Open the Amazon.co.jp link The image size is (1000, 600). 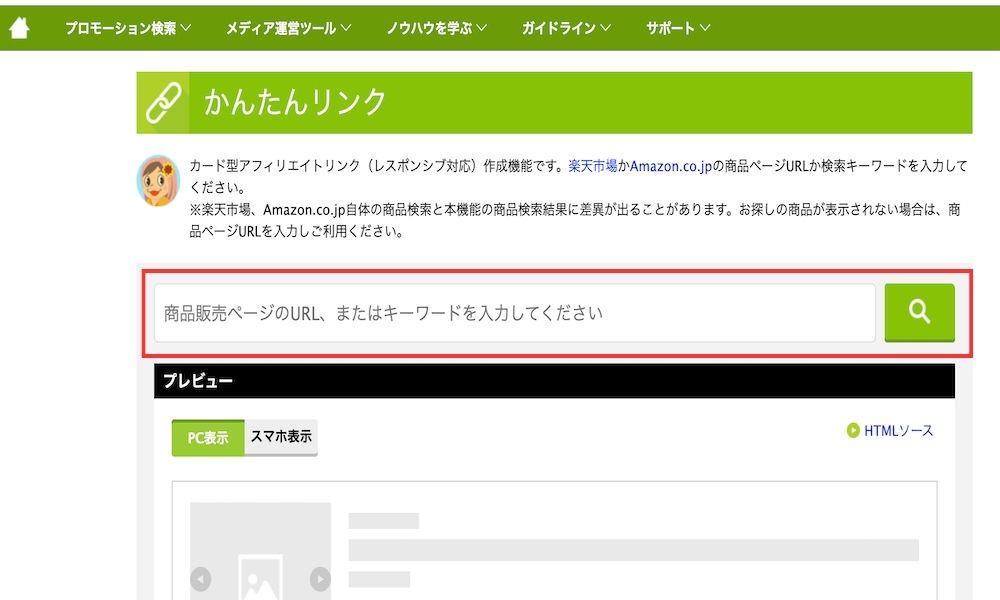point(670,166)
